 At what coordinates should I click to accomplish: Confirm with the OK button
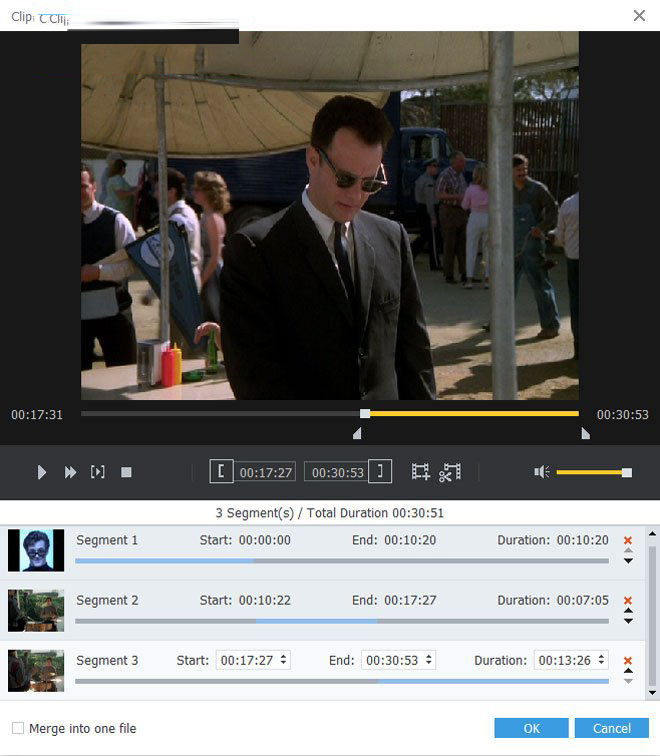coord(531,728)
